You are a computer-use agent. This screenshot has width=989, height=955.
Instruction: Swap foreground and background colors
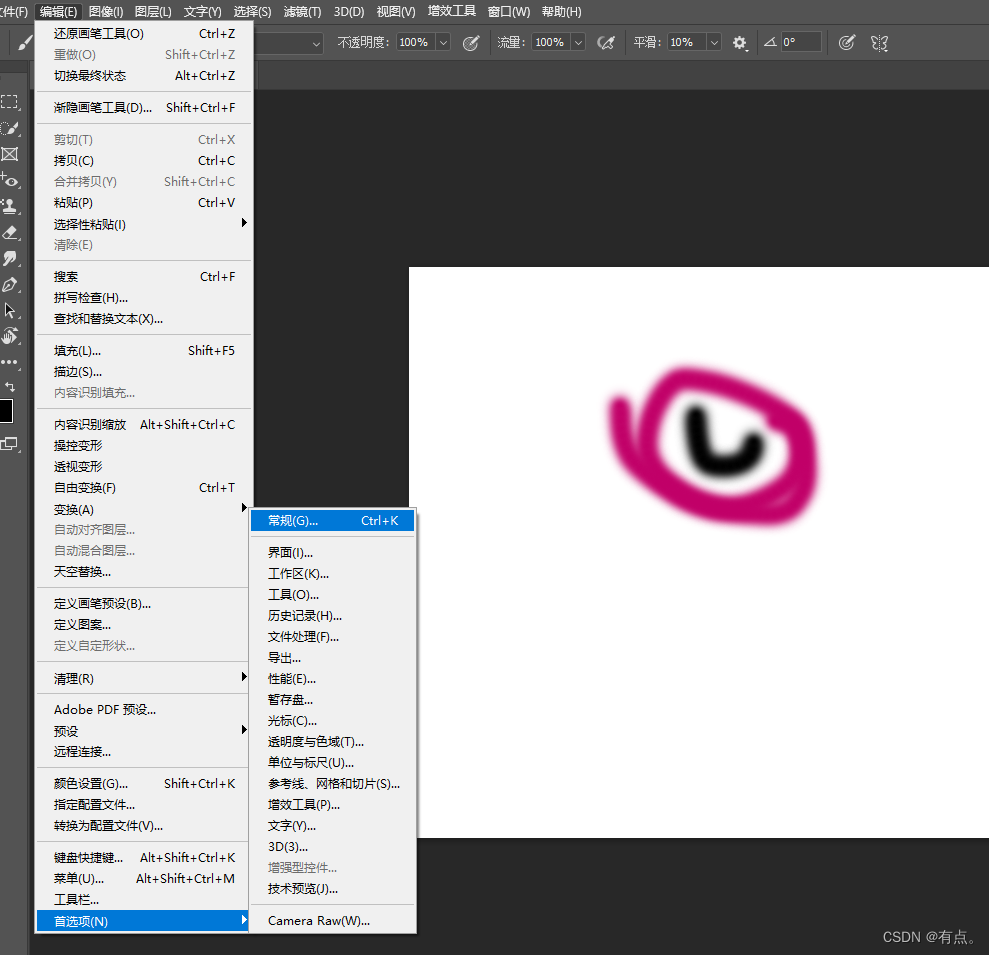9,386
